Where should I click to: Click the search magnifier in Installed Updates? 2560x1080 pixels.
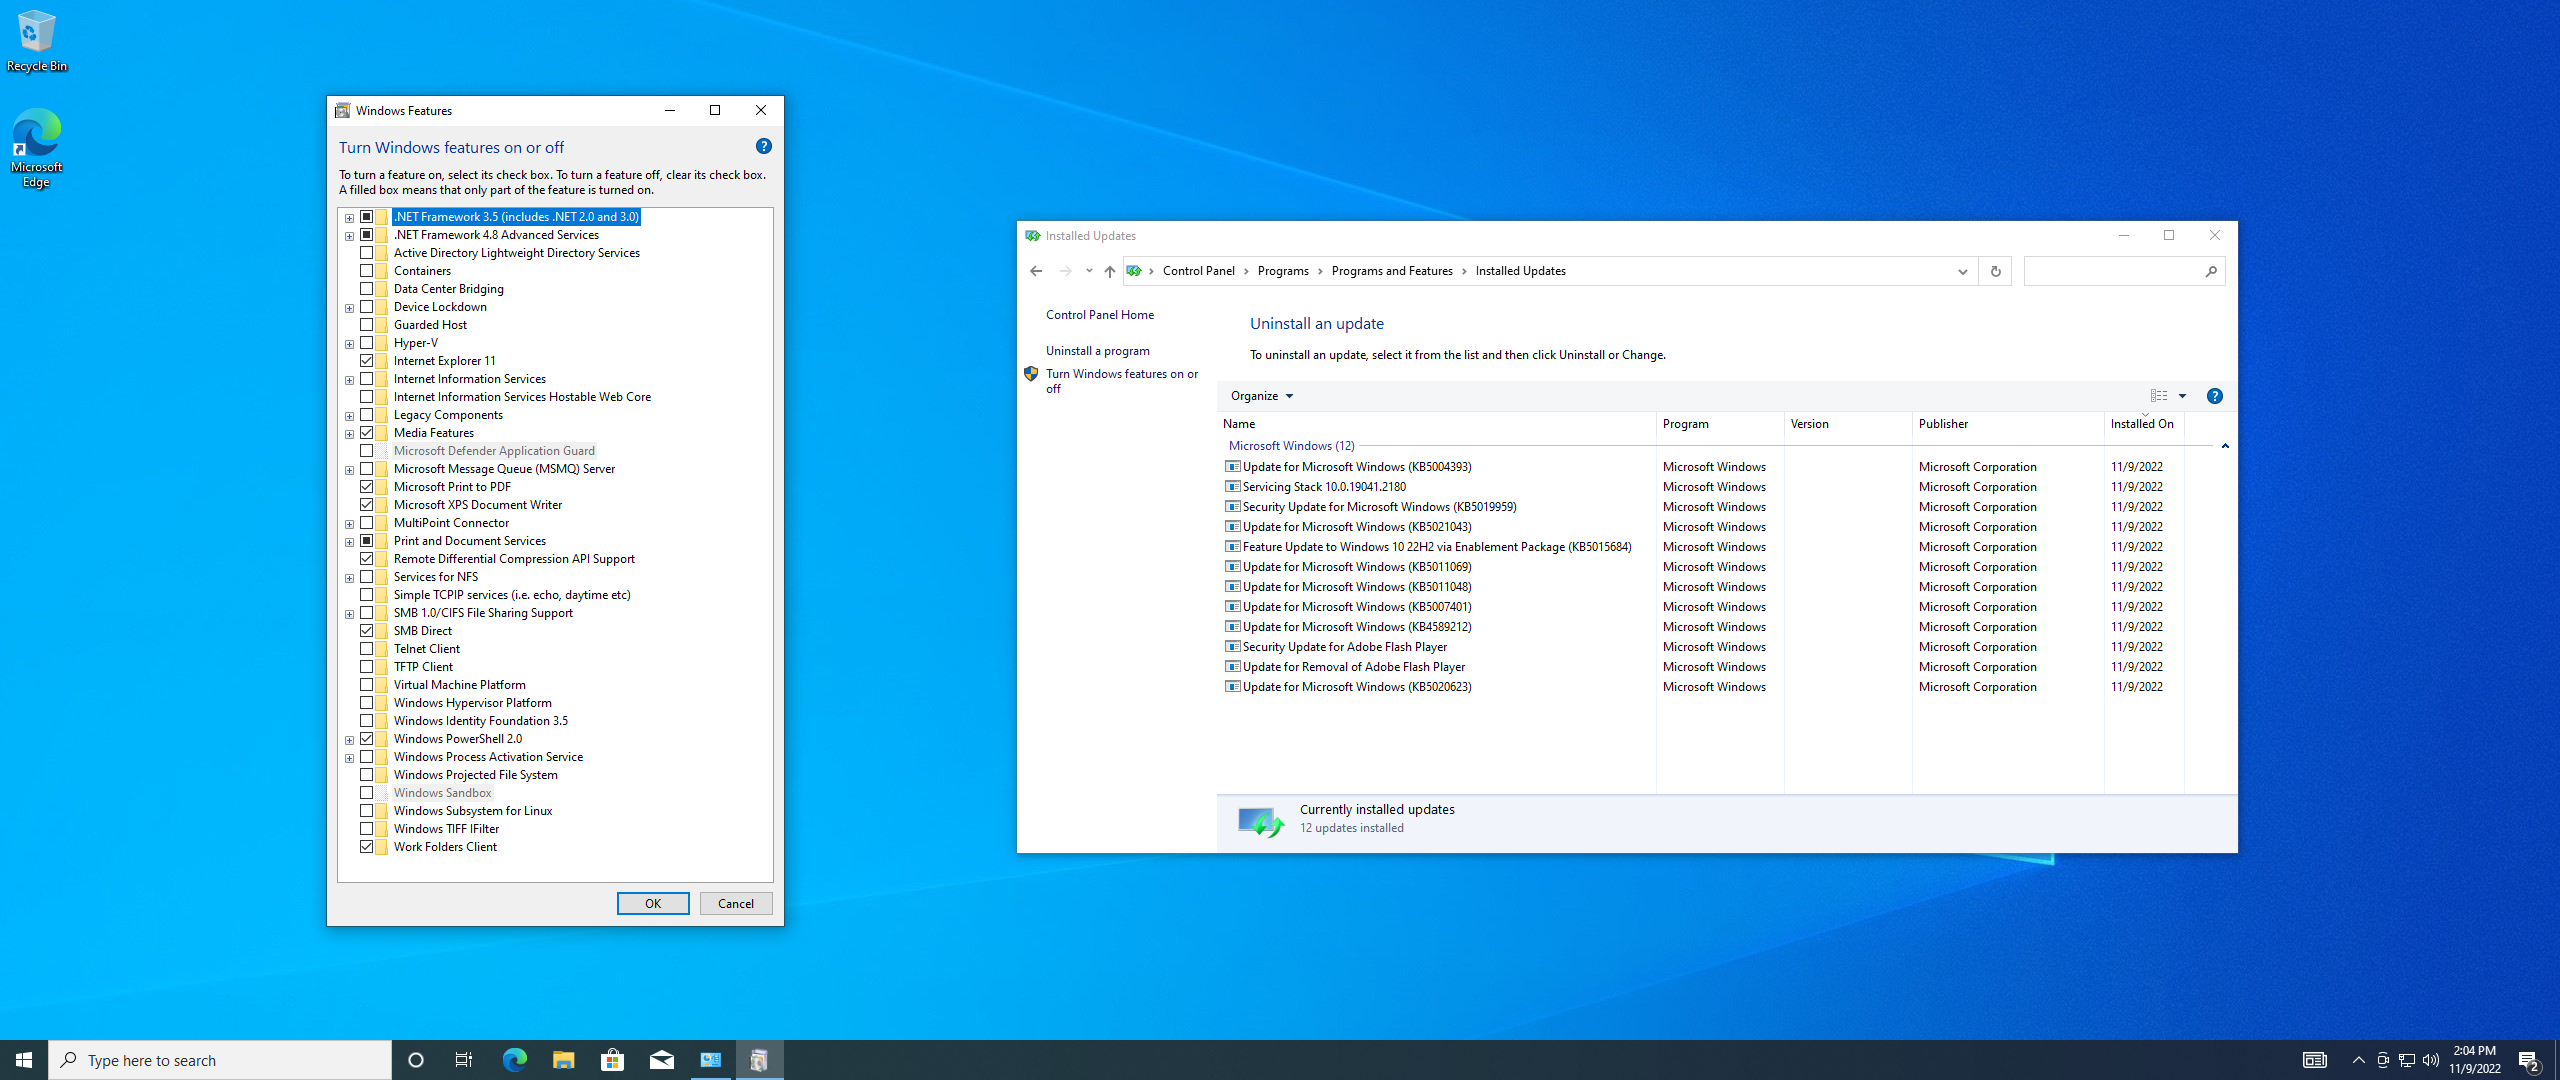point(2211,271)
